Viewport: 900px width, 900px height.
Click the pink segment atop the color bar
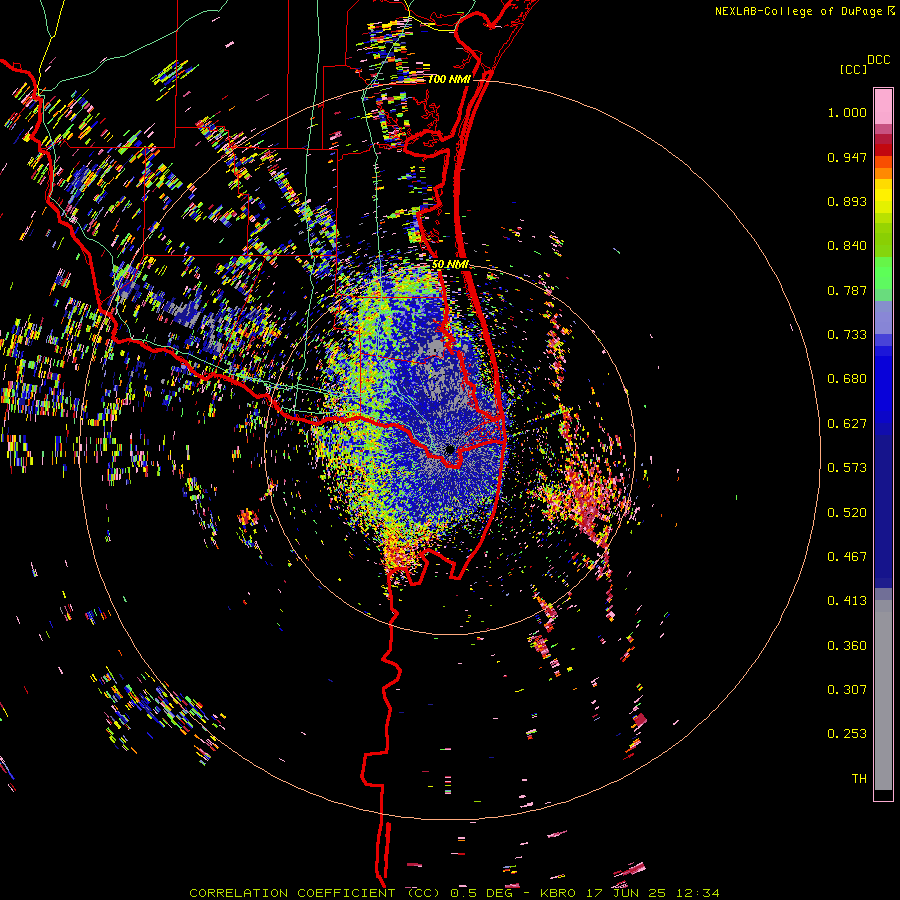[x=883, y=106]
